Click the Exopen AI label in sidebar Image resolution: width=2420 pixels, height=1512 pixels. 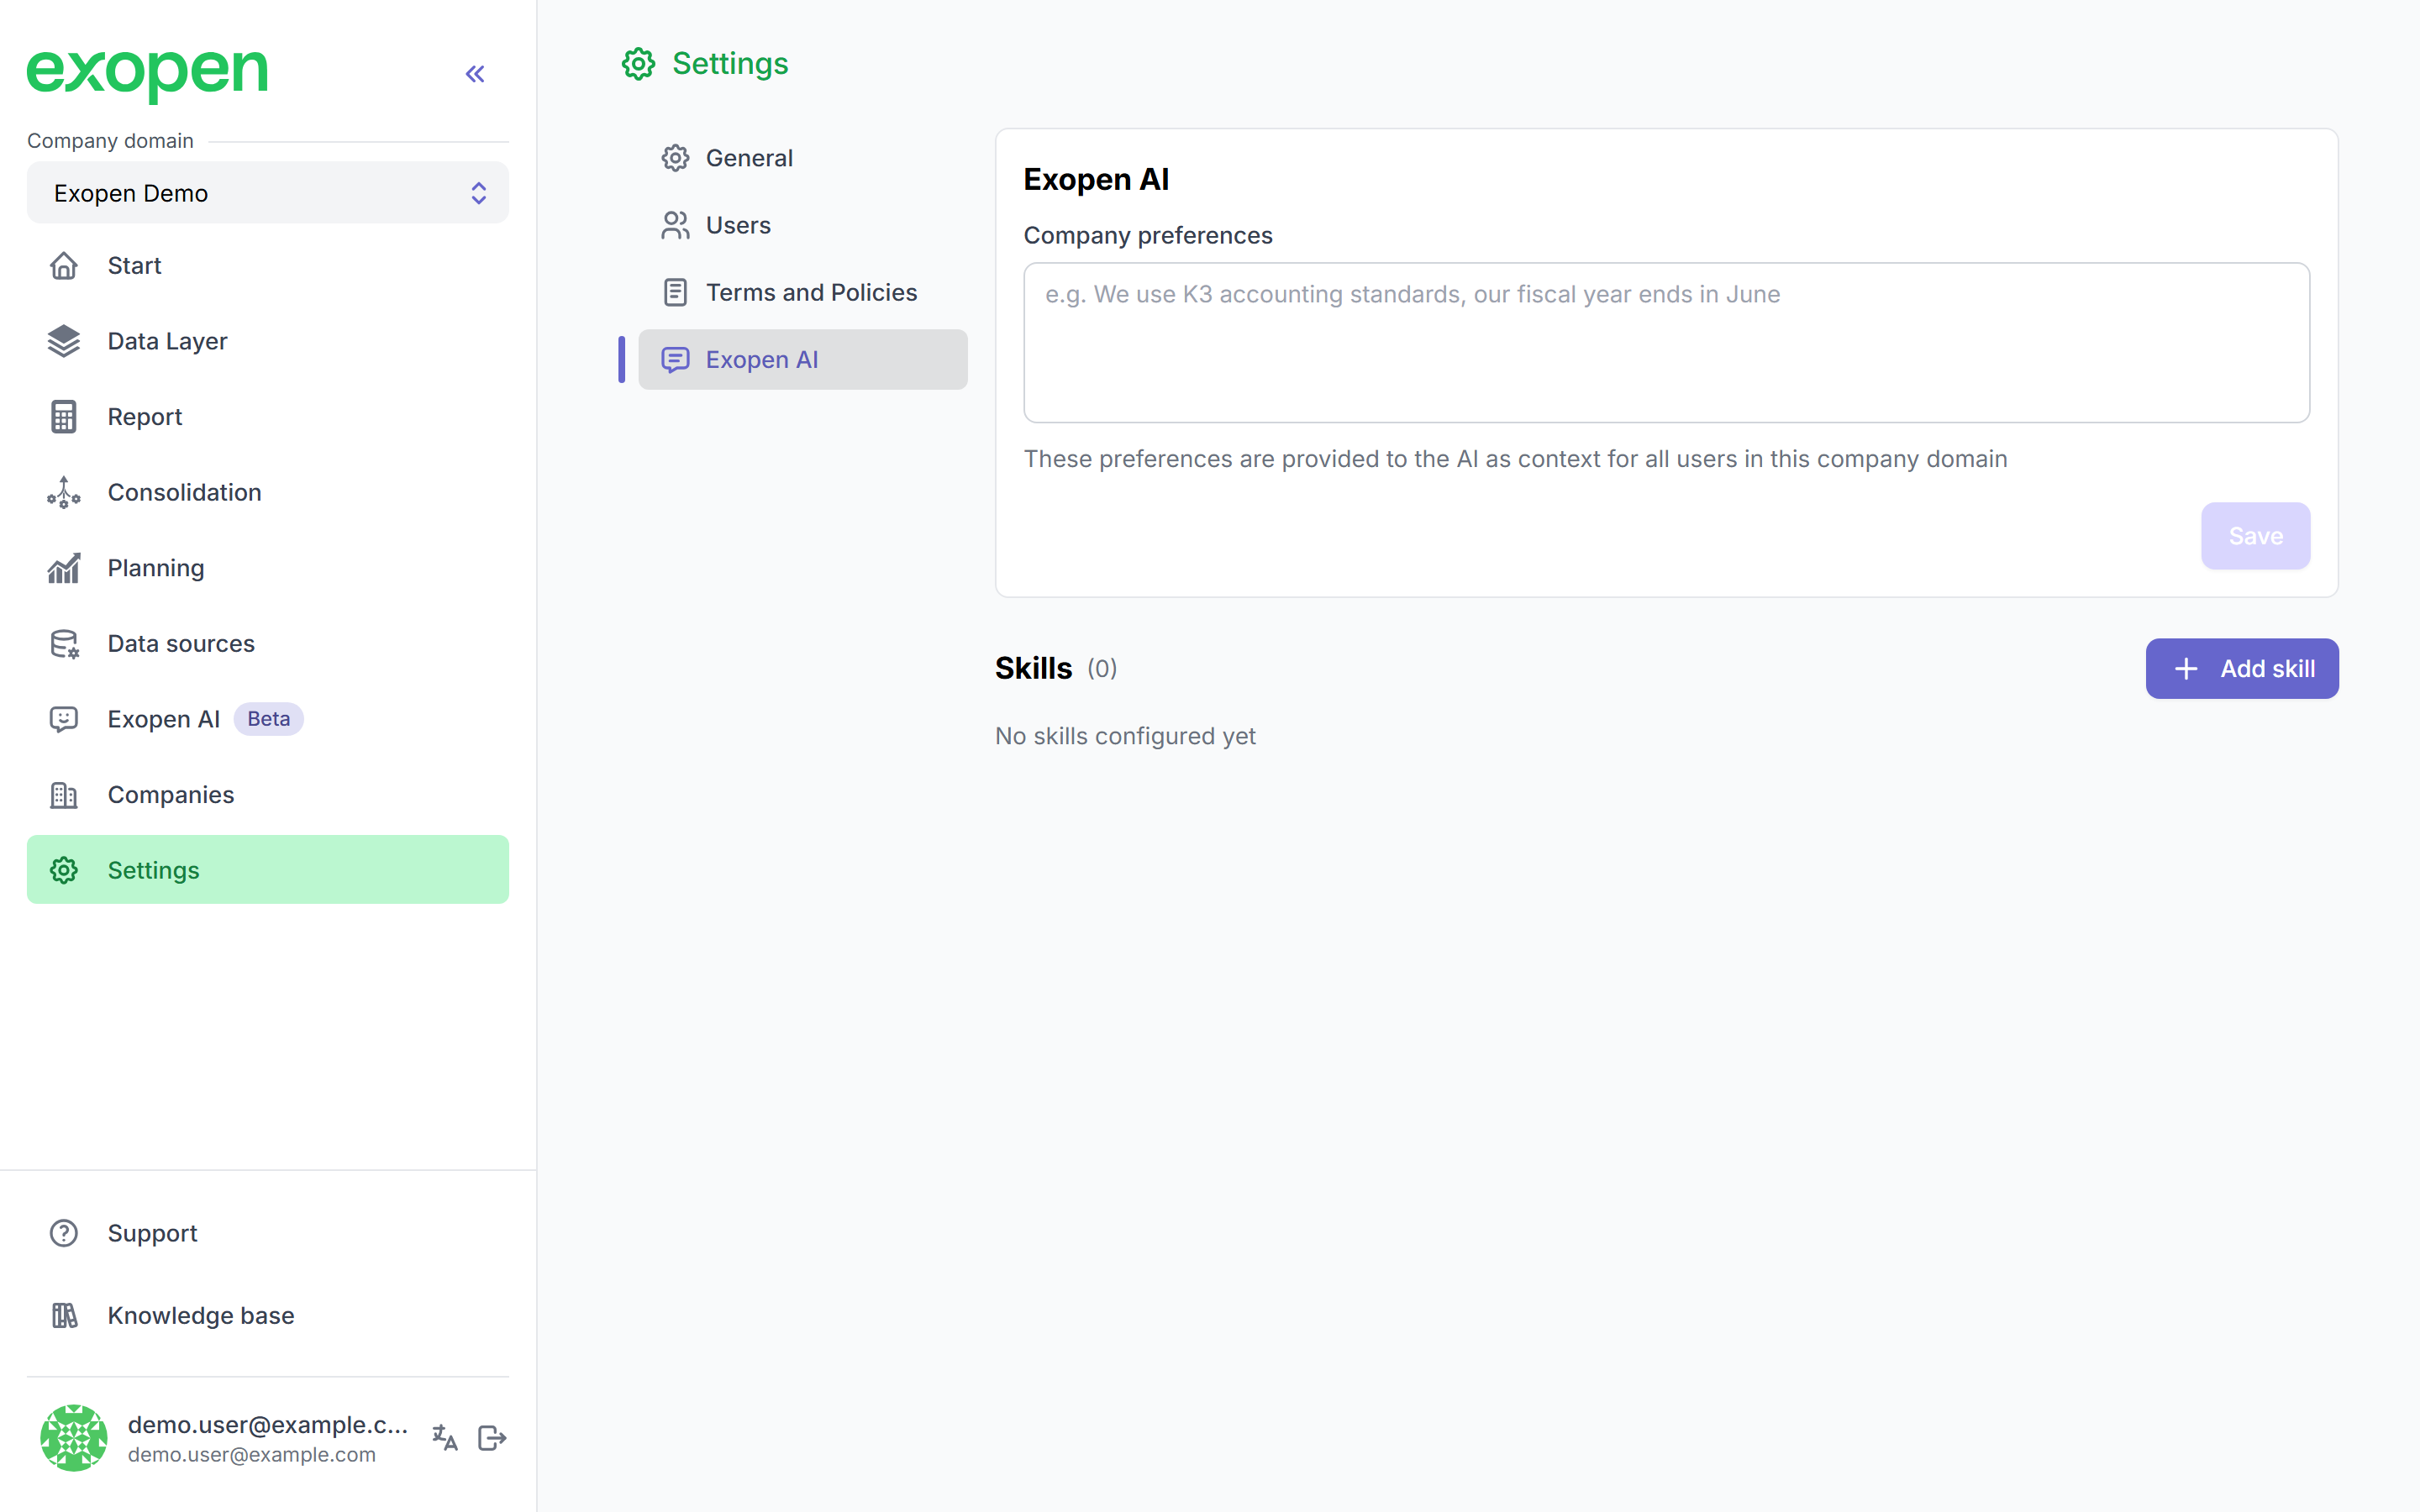[x=164, y=719]
